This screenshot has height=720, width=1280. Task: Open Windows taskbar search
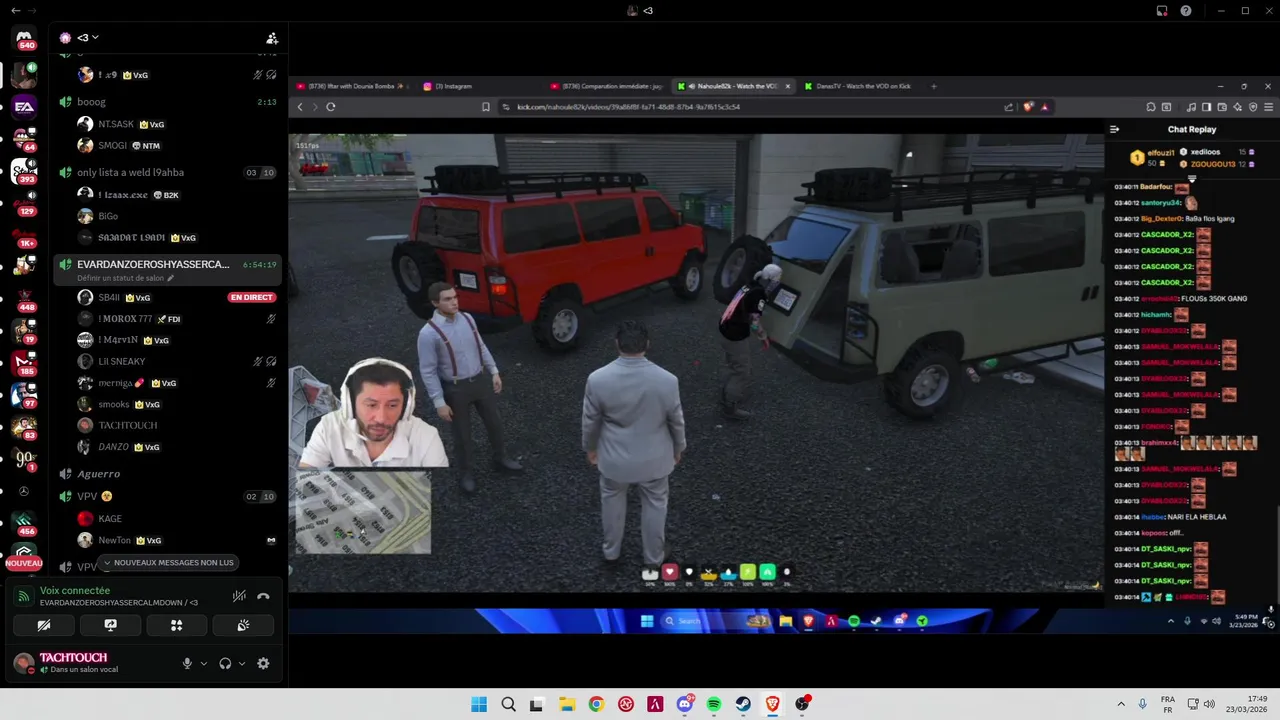click(x=508, y=704)
